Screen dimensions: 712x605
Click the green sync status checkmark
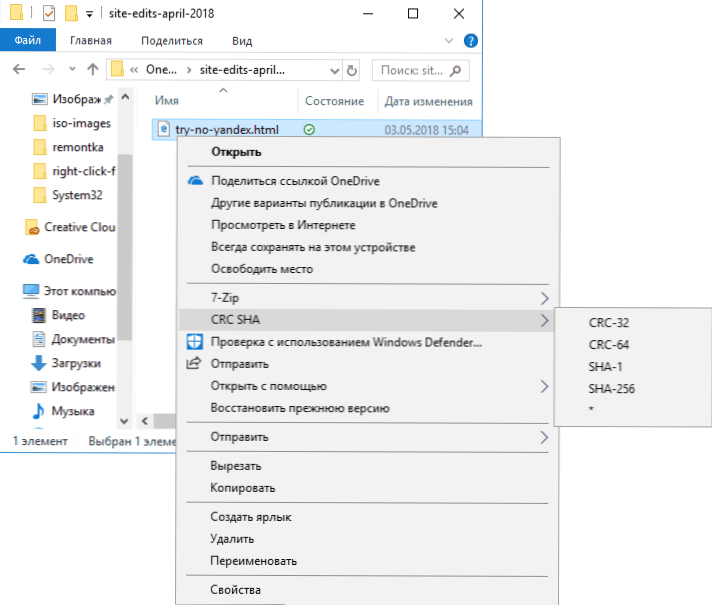click(x=309, y=130)
